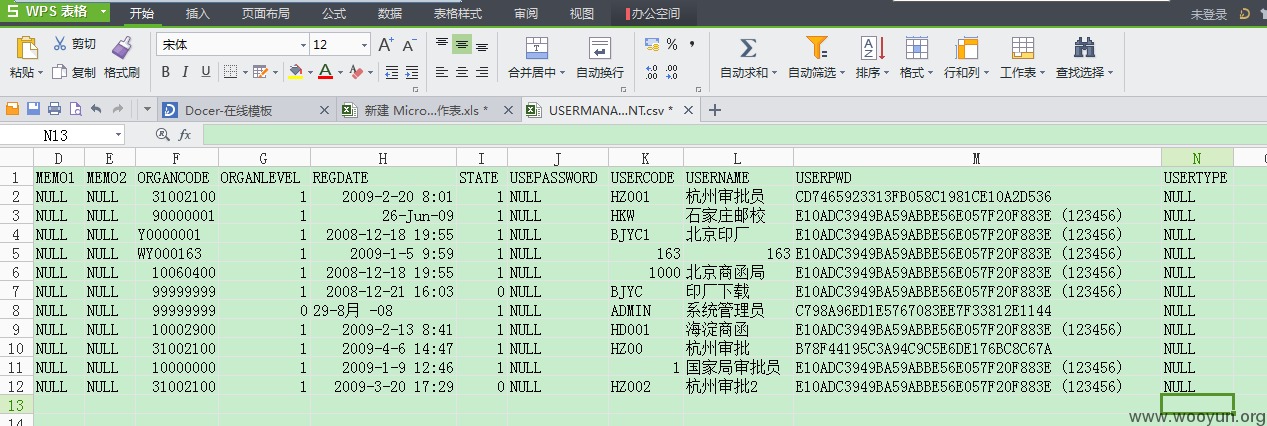Image resolution: width=1267 pixels, height=426 pixels.
Task: Expand Name Box dropdown arrow
Action: point(119,135)
